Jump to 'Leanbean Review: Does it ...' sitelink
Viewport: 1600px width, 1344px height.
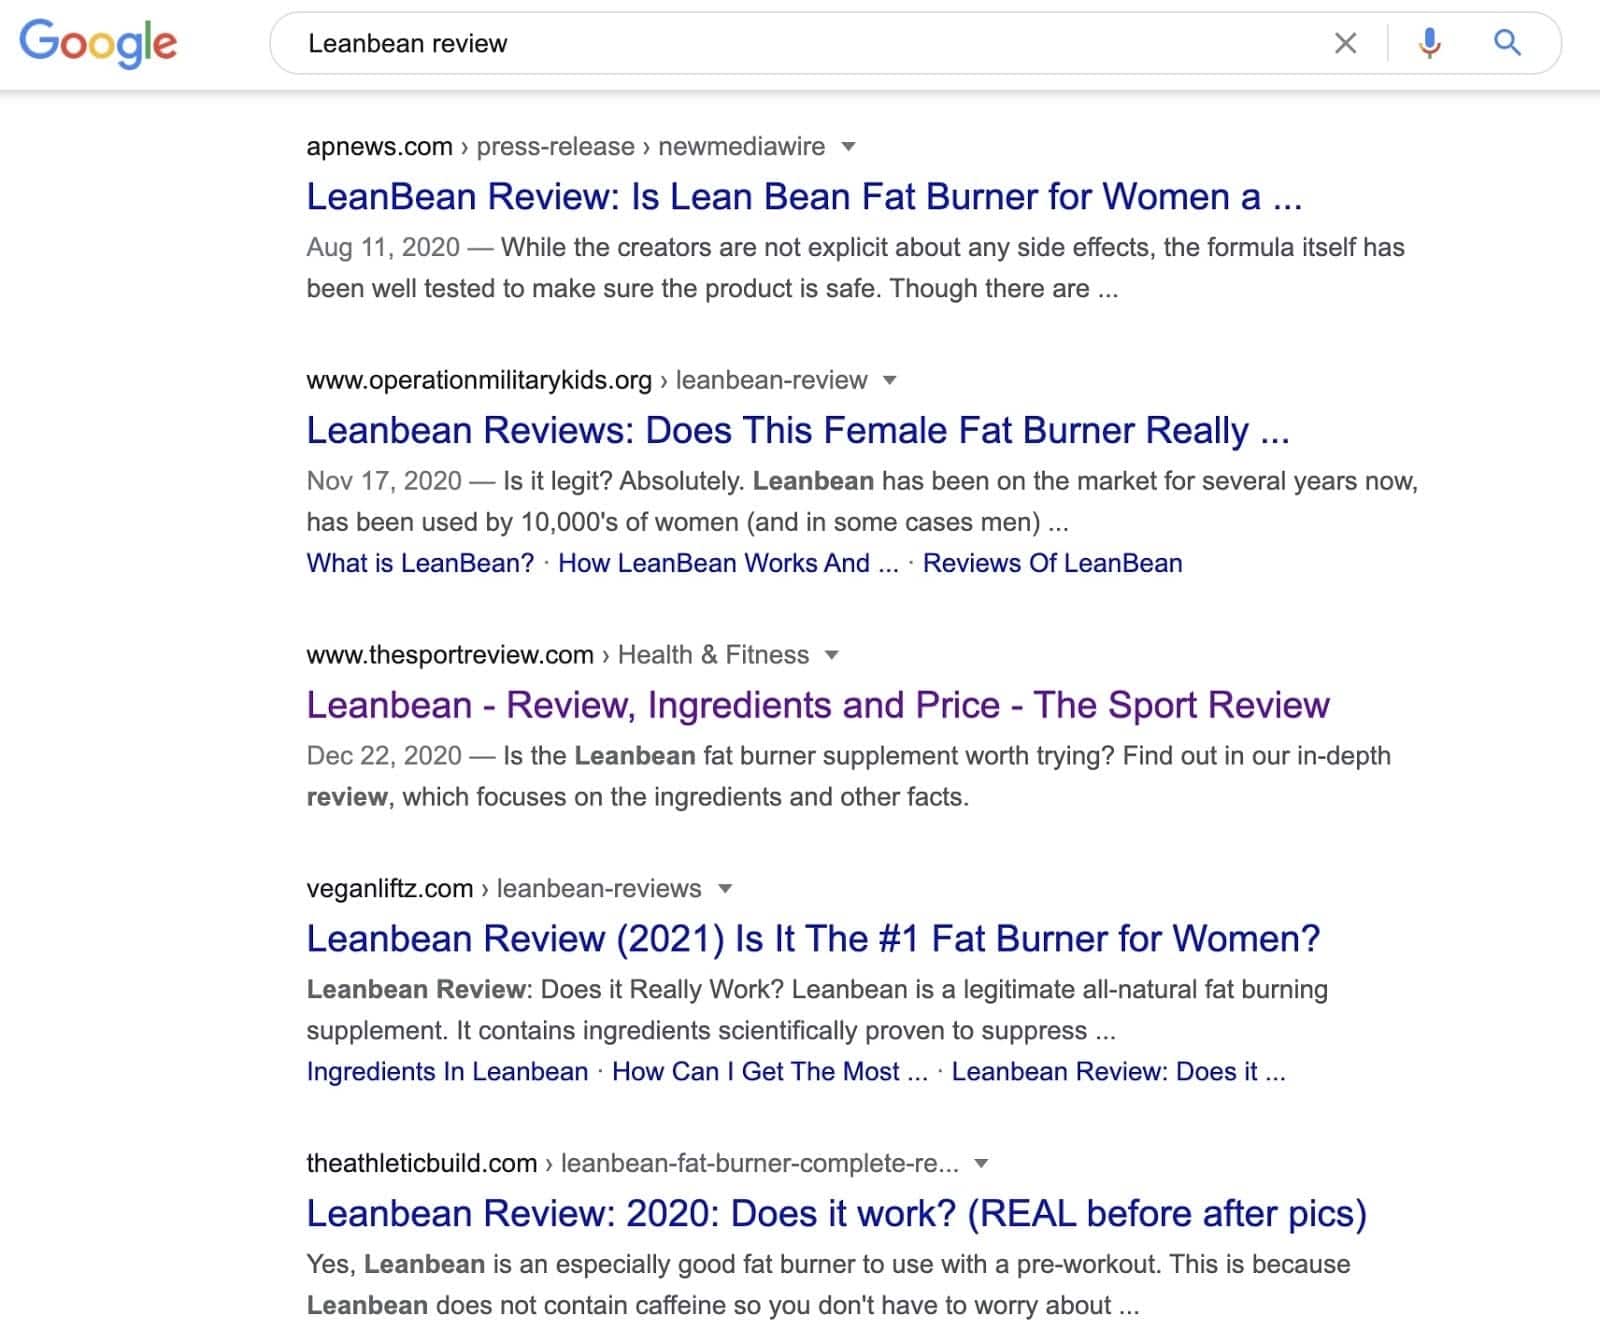[1118, 1072]
